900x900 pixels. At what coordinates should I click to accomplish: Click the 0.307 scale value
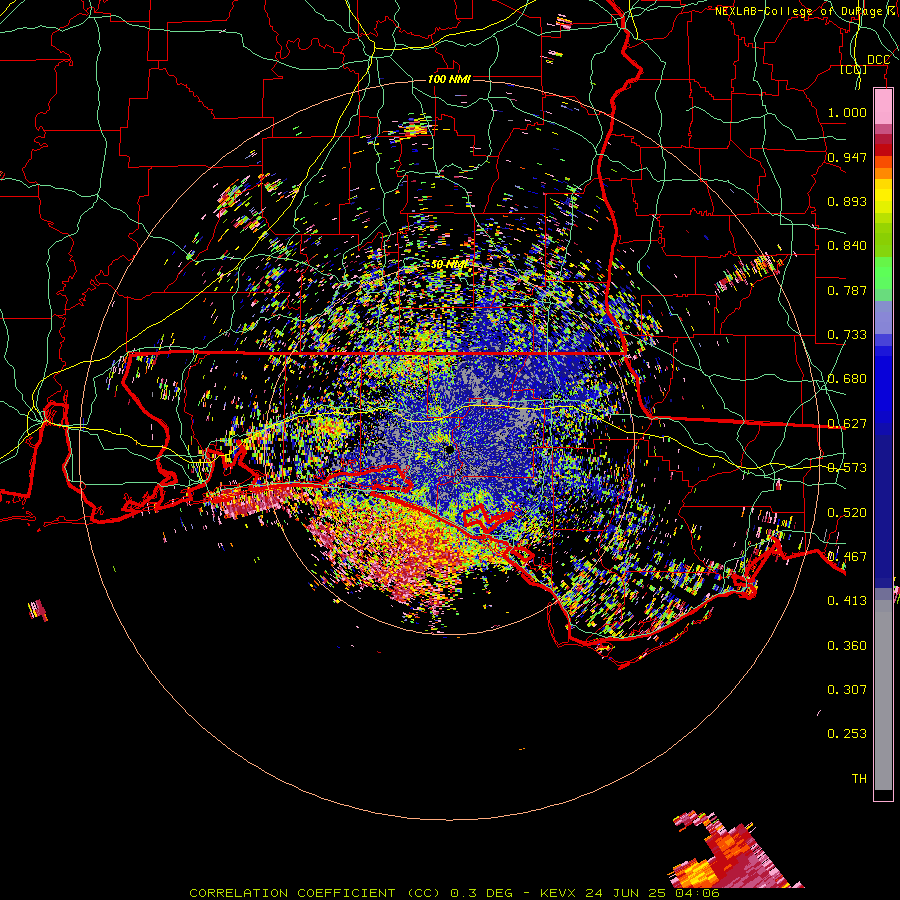[x=847, y=690]
